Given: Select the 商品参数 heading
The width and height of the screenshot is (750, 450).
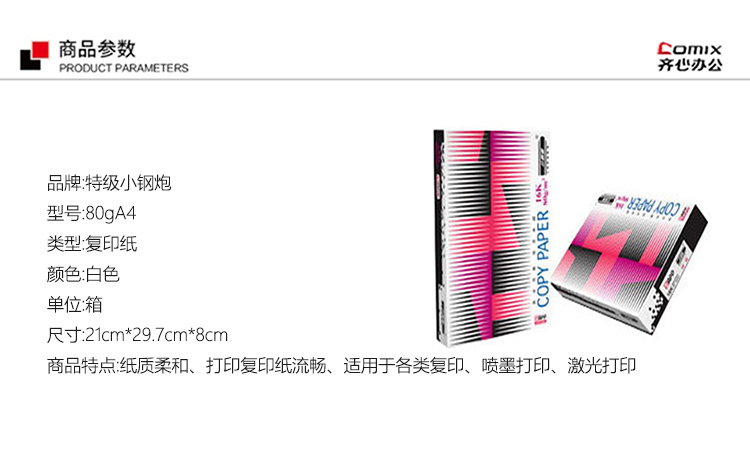Looking at the screenshot, I should pyautogui.click(x=97, y=49).
